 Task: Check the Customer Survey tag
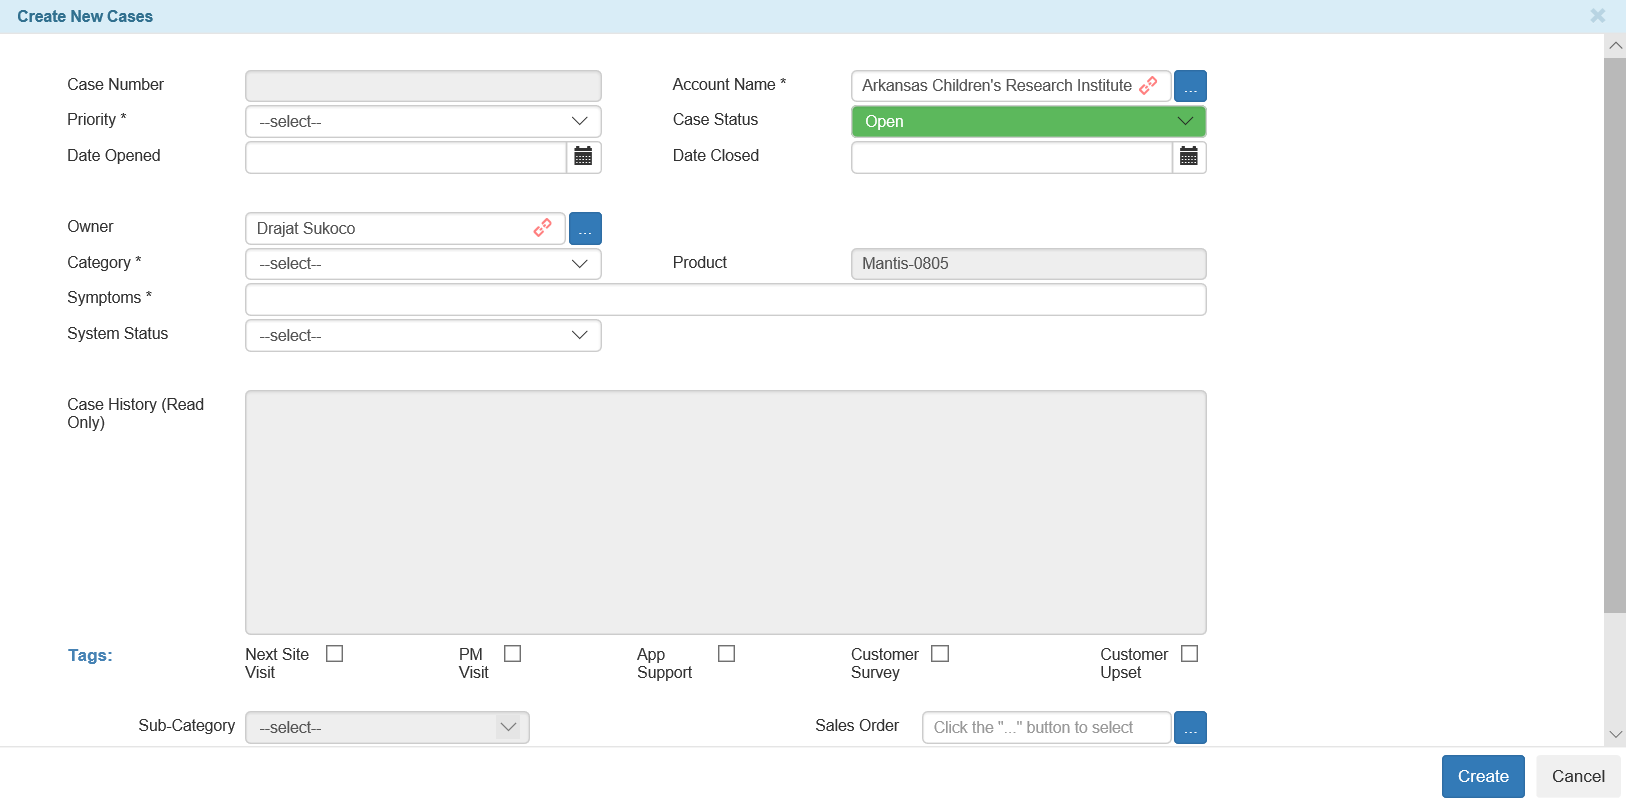point(940,653)
